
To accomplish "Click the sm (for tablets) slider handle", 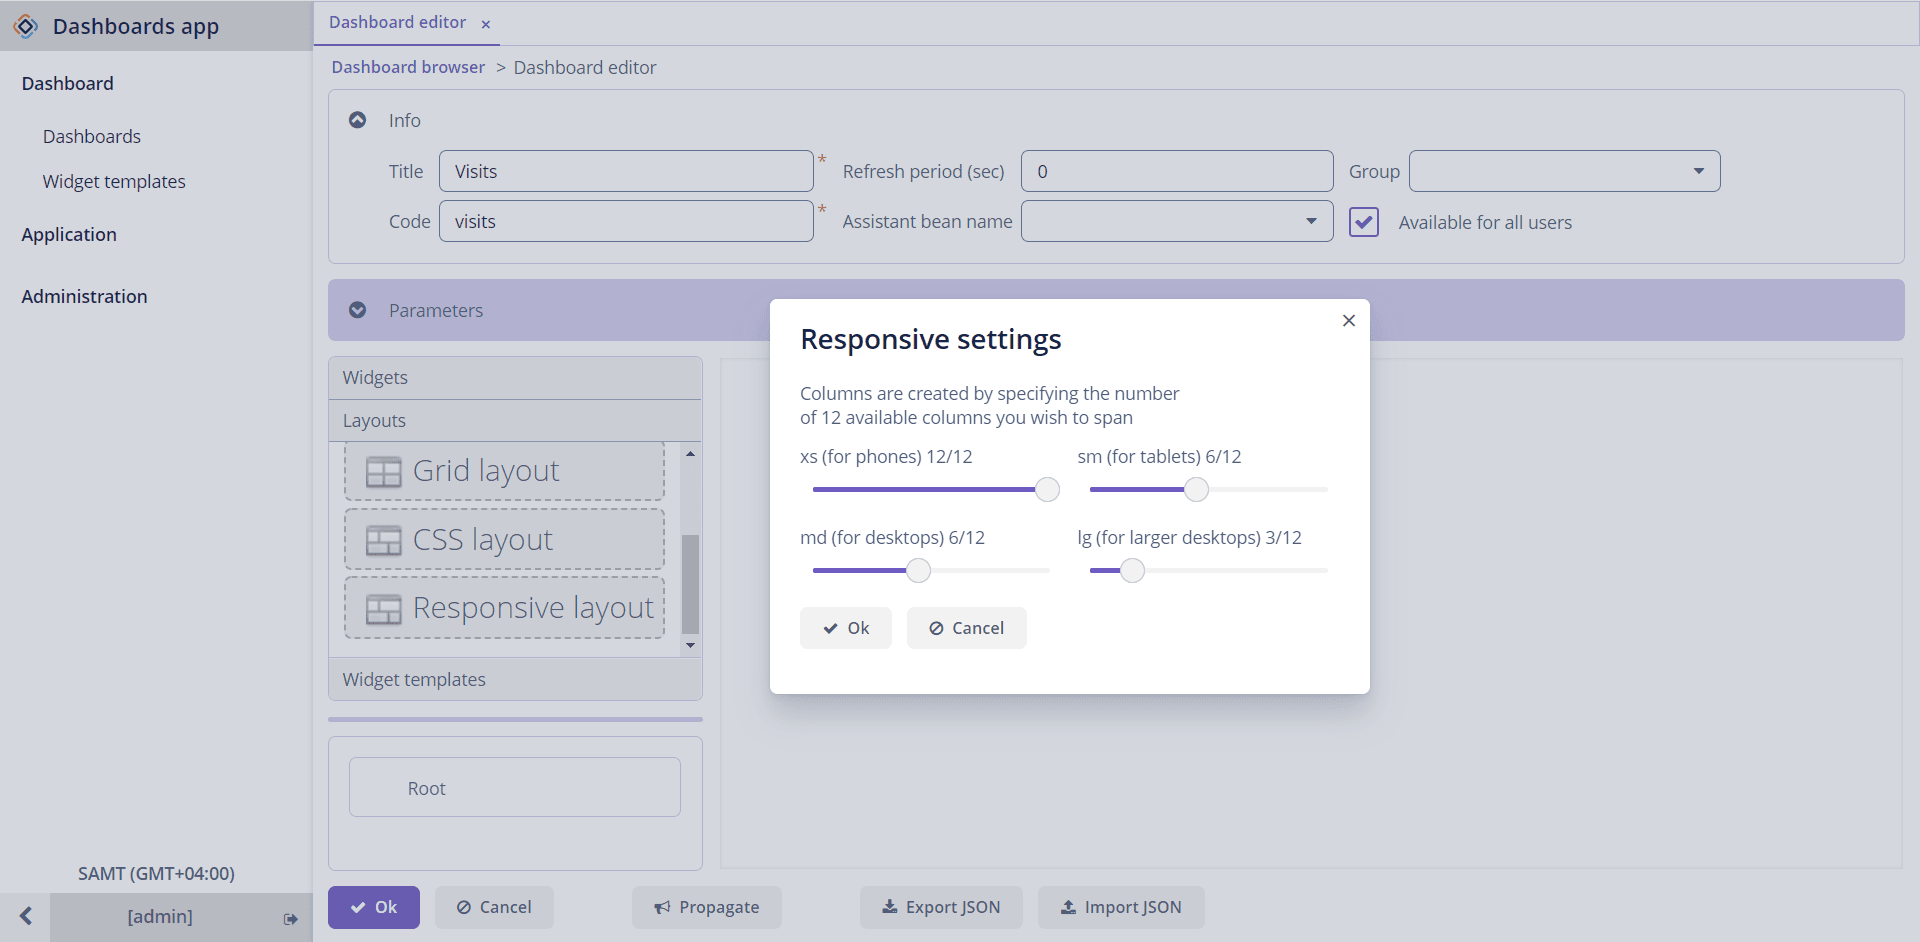I will (1196, 489).
